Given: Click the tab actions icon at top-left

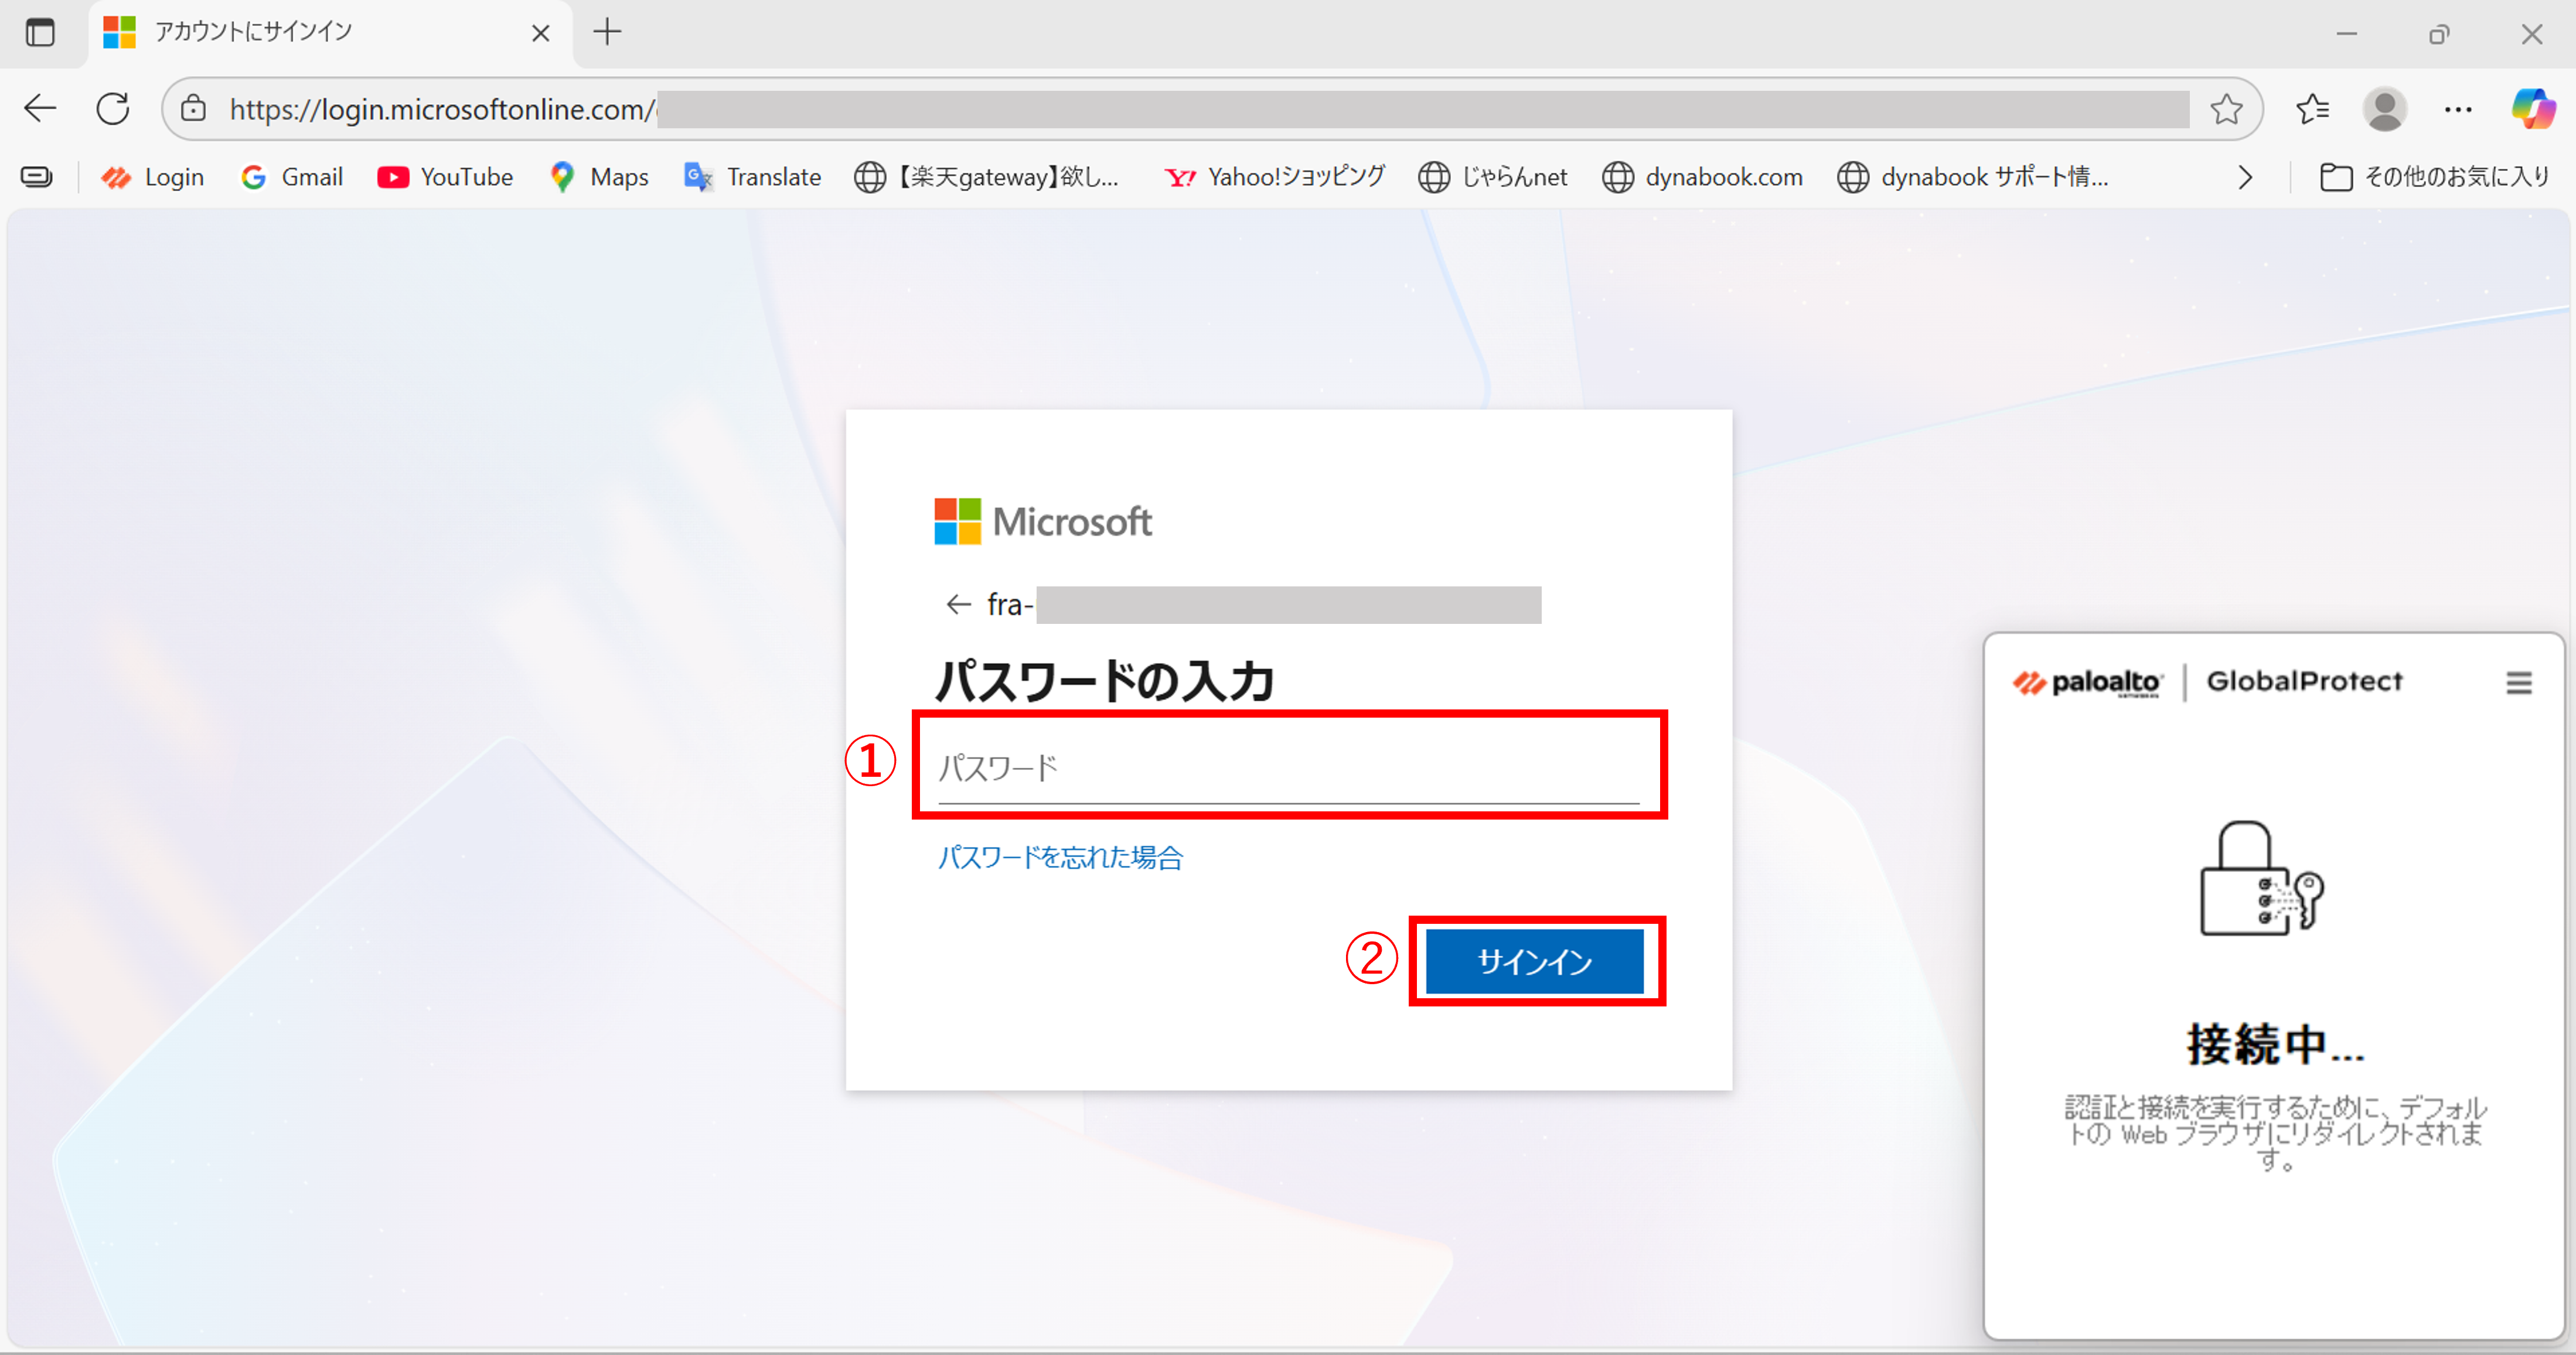Looking at the screenshot, I should coord(40,33).
